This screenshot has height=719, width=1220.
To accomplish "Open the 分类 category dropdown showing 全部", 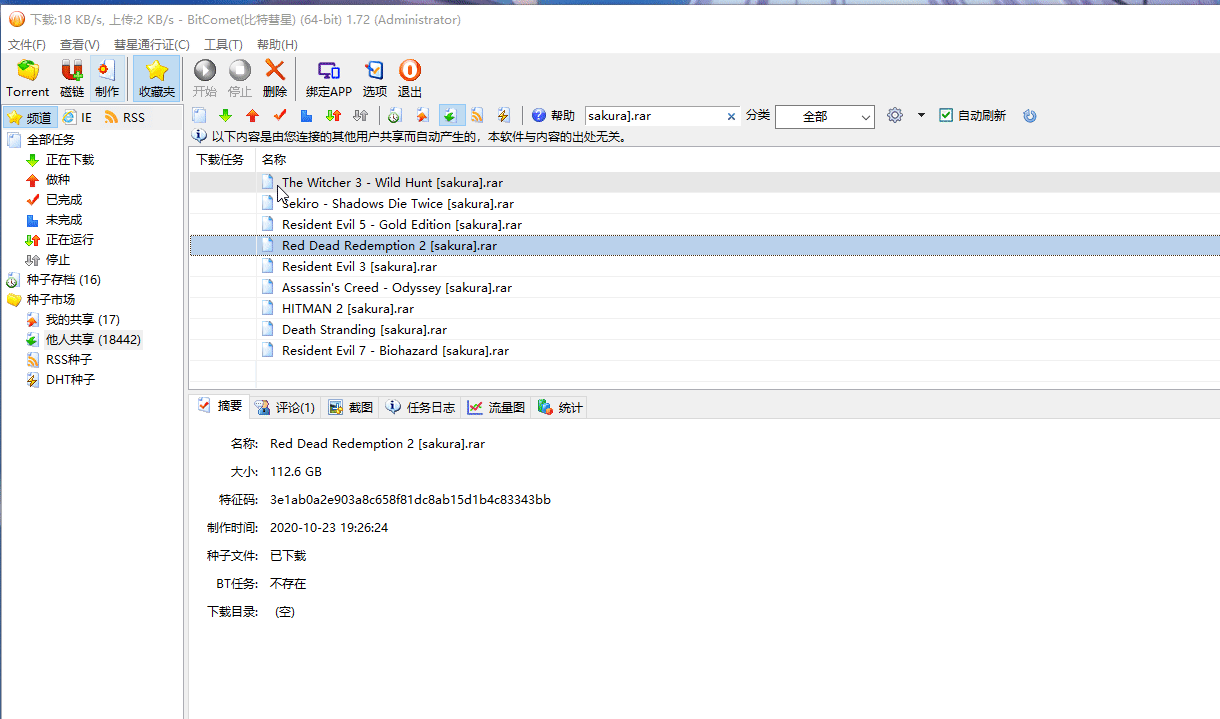I will 825,116.
